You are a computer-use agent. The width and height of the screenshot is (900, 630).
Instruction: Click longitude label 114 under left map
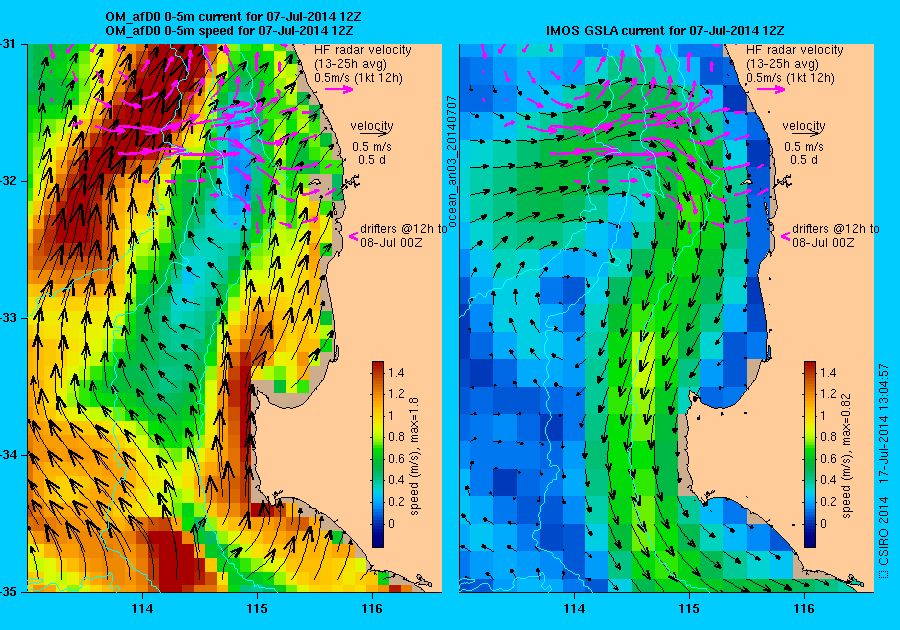tap(142, 609)
